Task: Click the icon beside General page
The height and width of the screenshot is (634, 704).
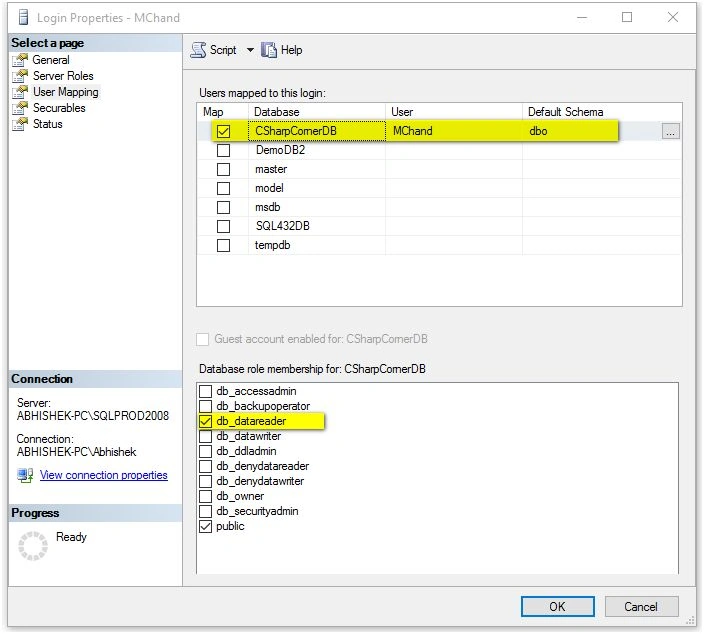Action: click(x=20, y=60)
